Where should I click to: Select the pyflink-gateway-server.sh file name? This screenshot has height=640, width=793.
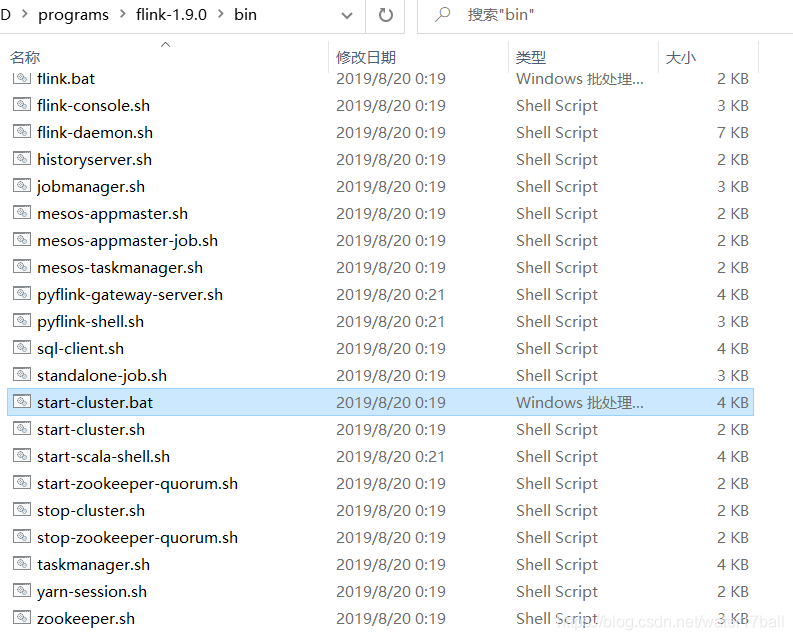point(130,294)
